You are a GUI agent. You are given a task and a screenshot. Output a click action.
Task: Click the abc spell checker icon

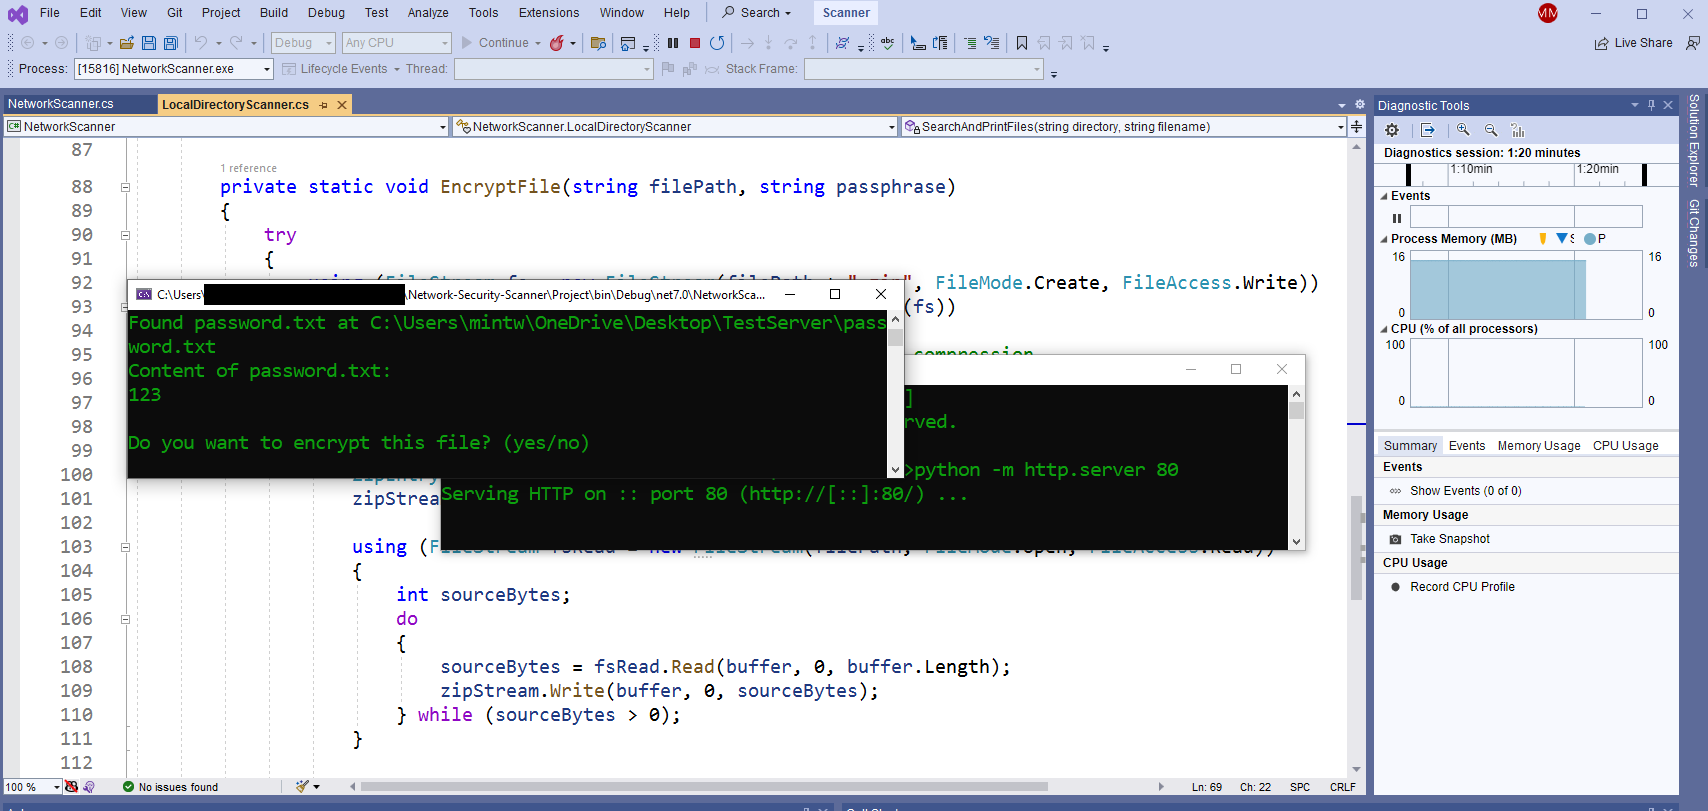[x=887, y=43]
